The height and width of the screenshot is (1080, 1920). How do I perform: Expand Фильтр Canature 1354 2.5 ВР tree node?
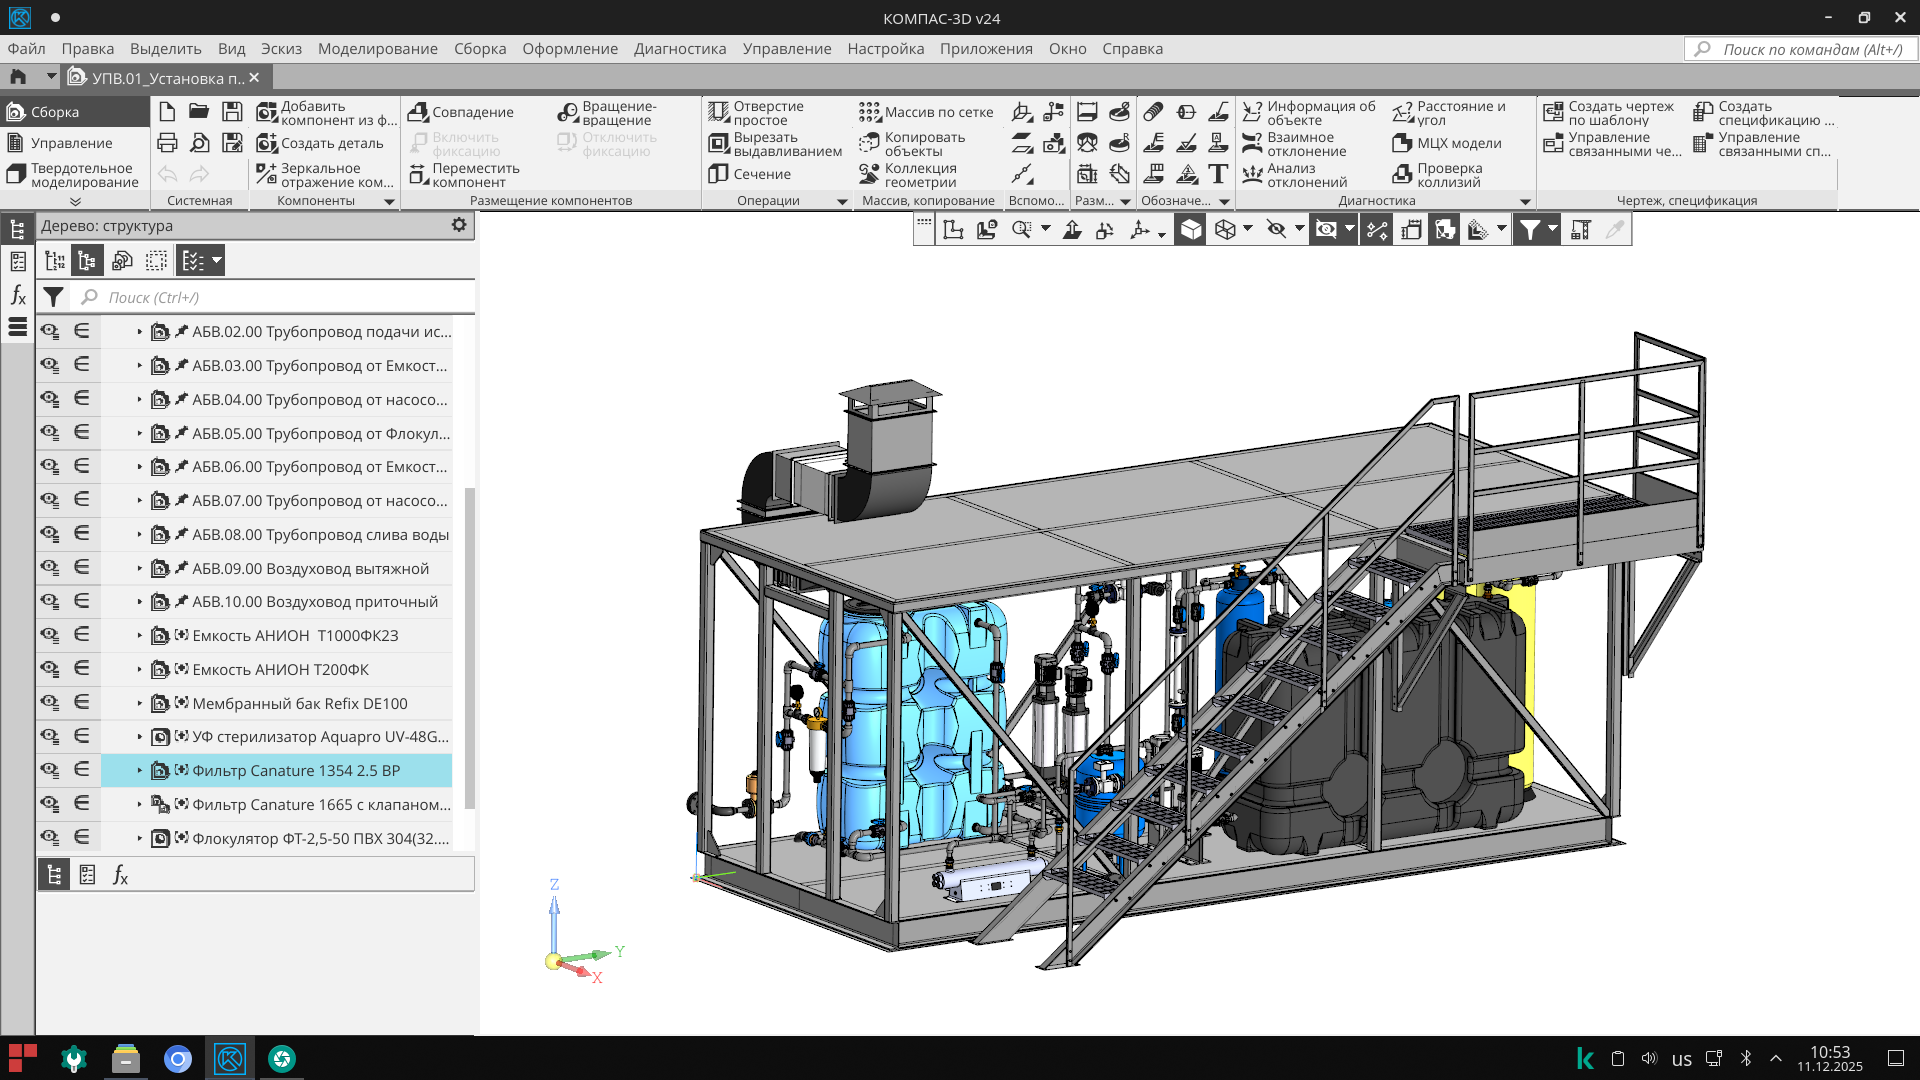139,771
